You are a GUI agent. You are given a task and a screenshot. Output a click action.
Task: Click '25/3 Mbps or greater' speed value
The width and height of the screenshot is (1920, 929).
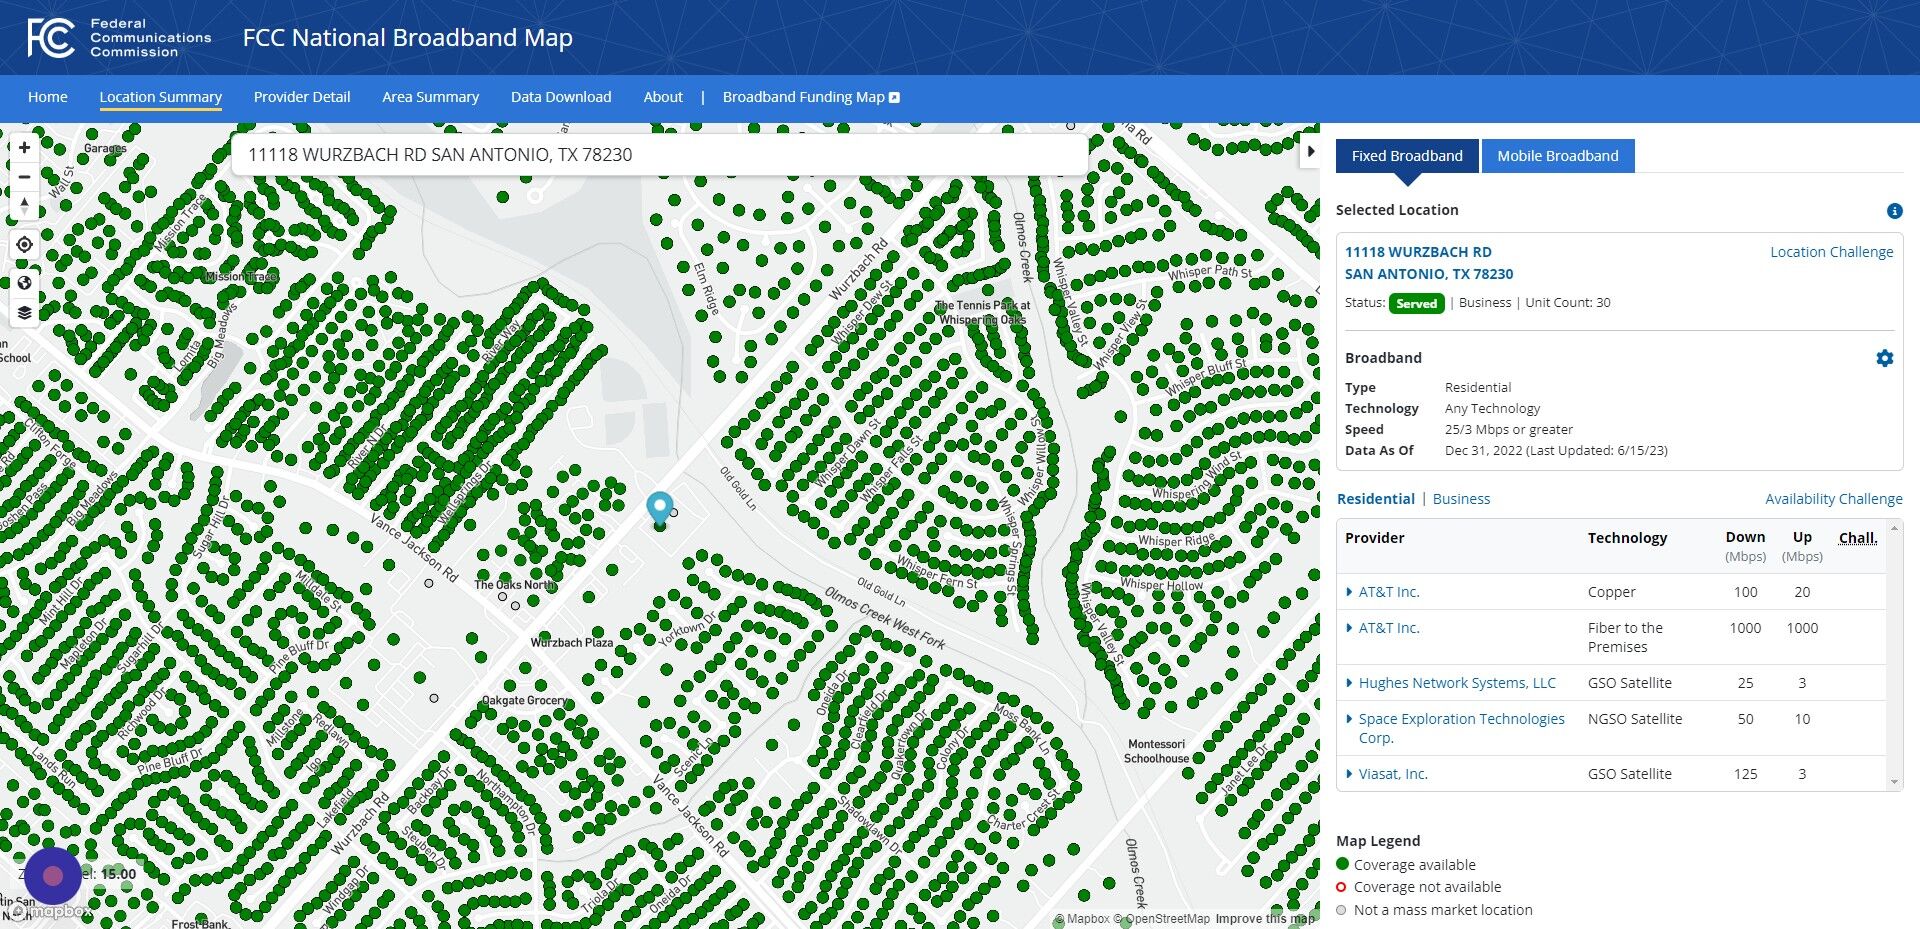1509,430
